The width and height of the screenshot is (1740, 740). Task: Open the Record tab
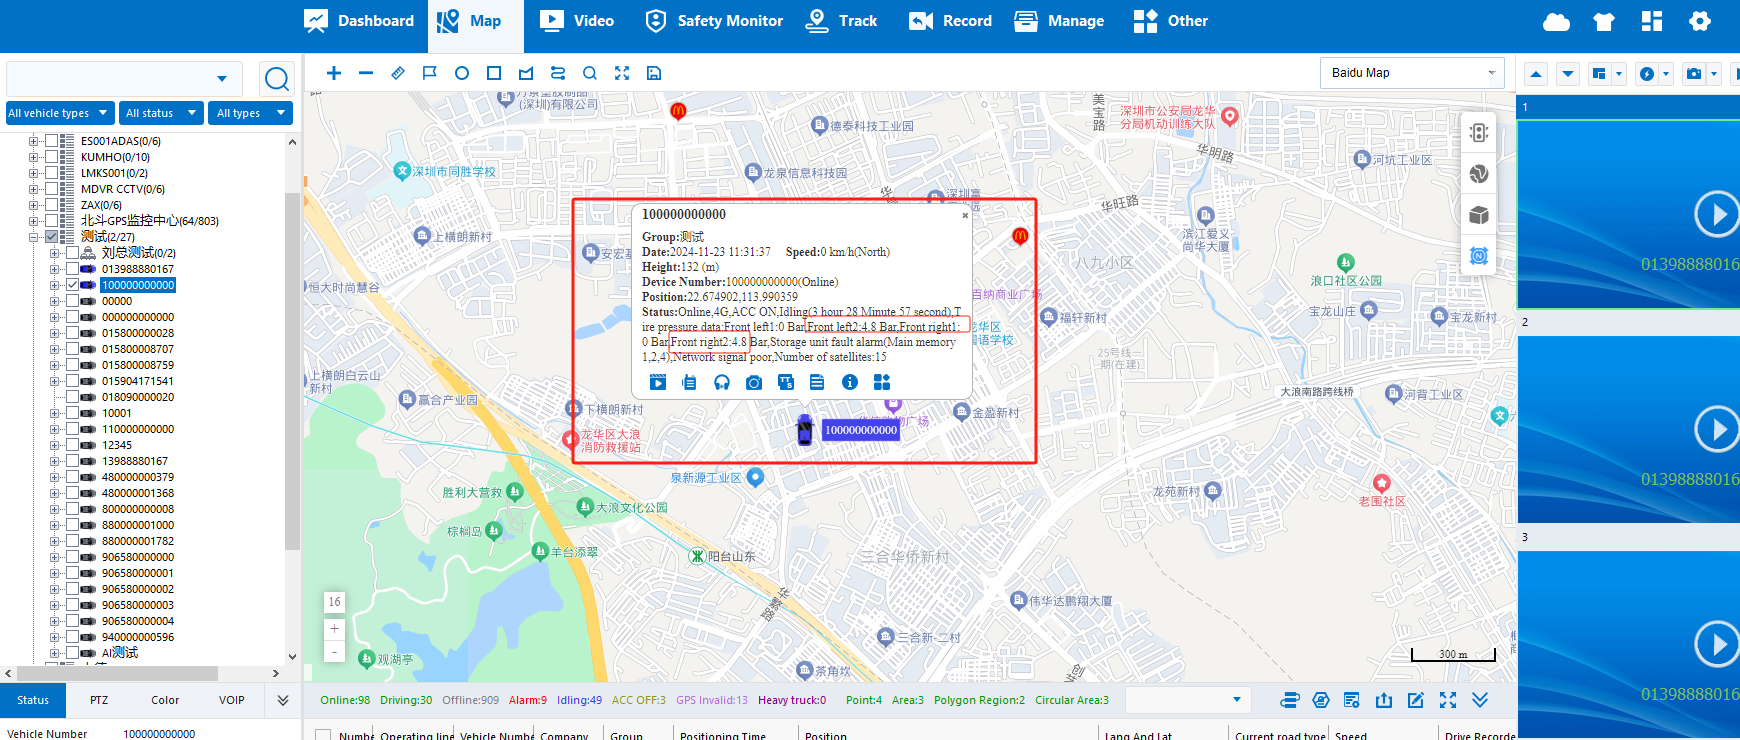(950, 21)
